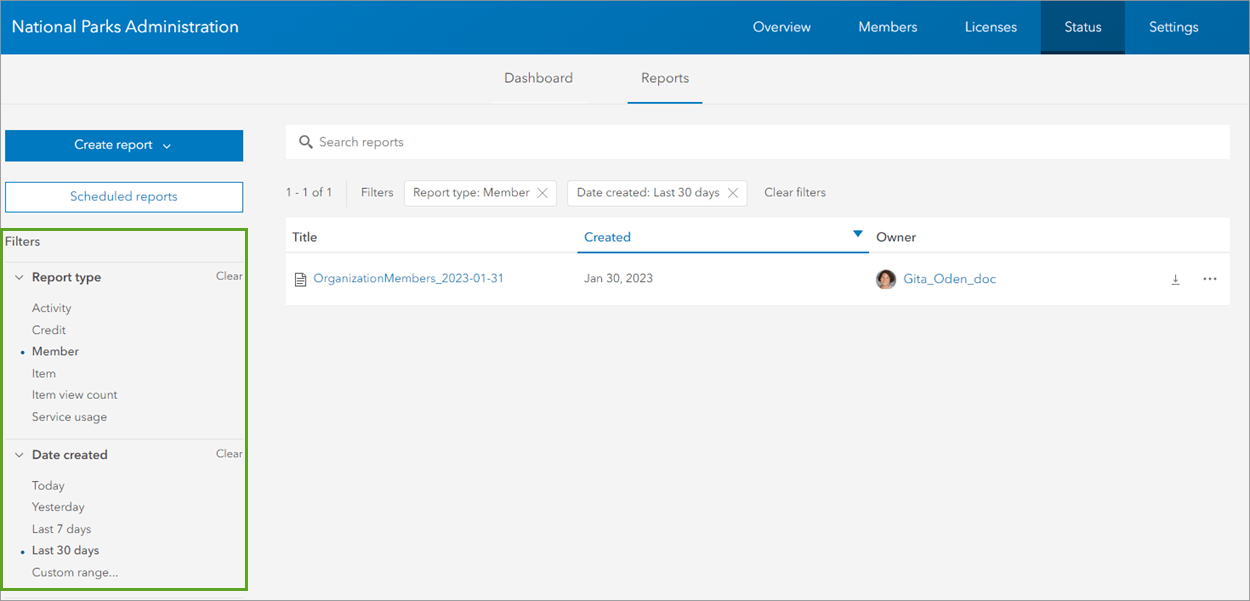1250x601 pixels.
Task: Click the search magnifier icon in Search reports
Action: [x=306, y=142]
